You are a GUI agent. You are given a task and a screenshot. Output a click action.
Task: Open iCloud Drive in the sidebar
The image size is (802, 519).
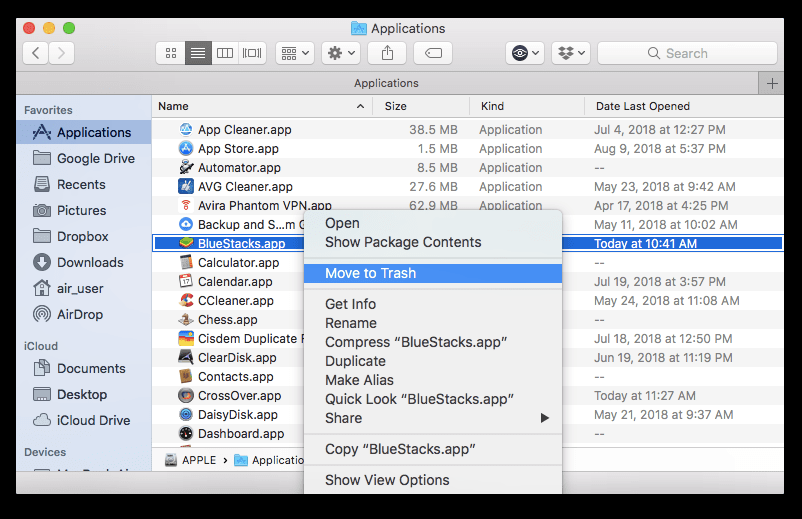(x=84, y=421)
